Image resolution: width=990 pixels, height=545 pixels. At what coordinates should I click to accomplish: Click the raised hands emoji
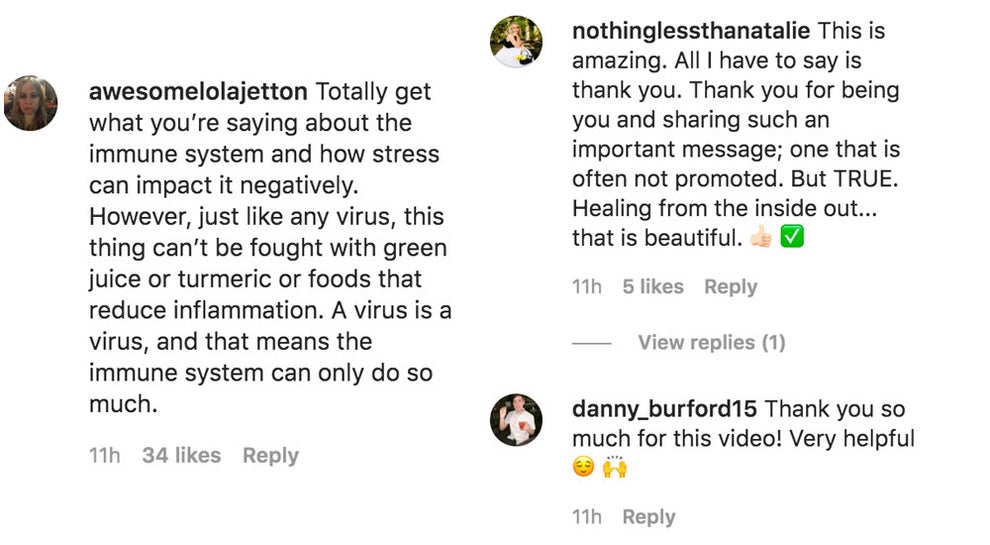[x=615, y=467]
